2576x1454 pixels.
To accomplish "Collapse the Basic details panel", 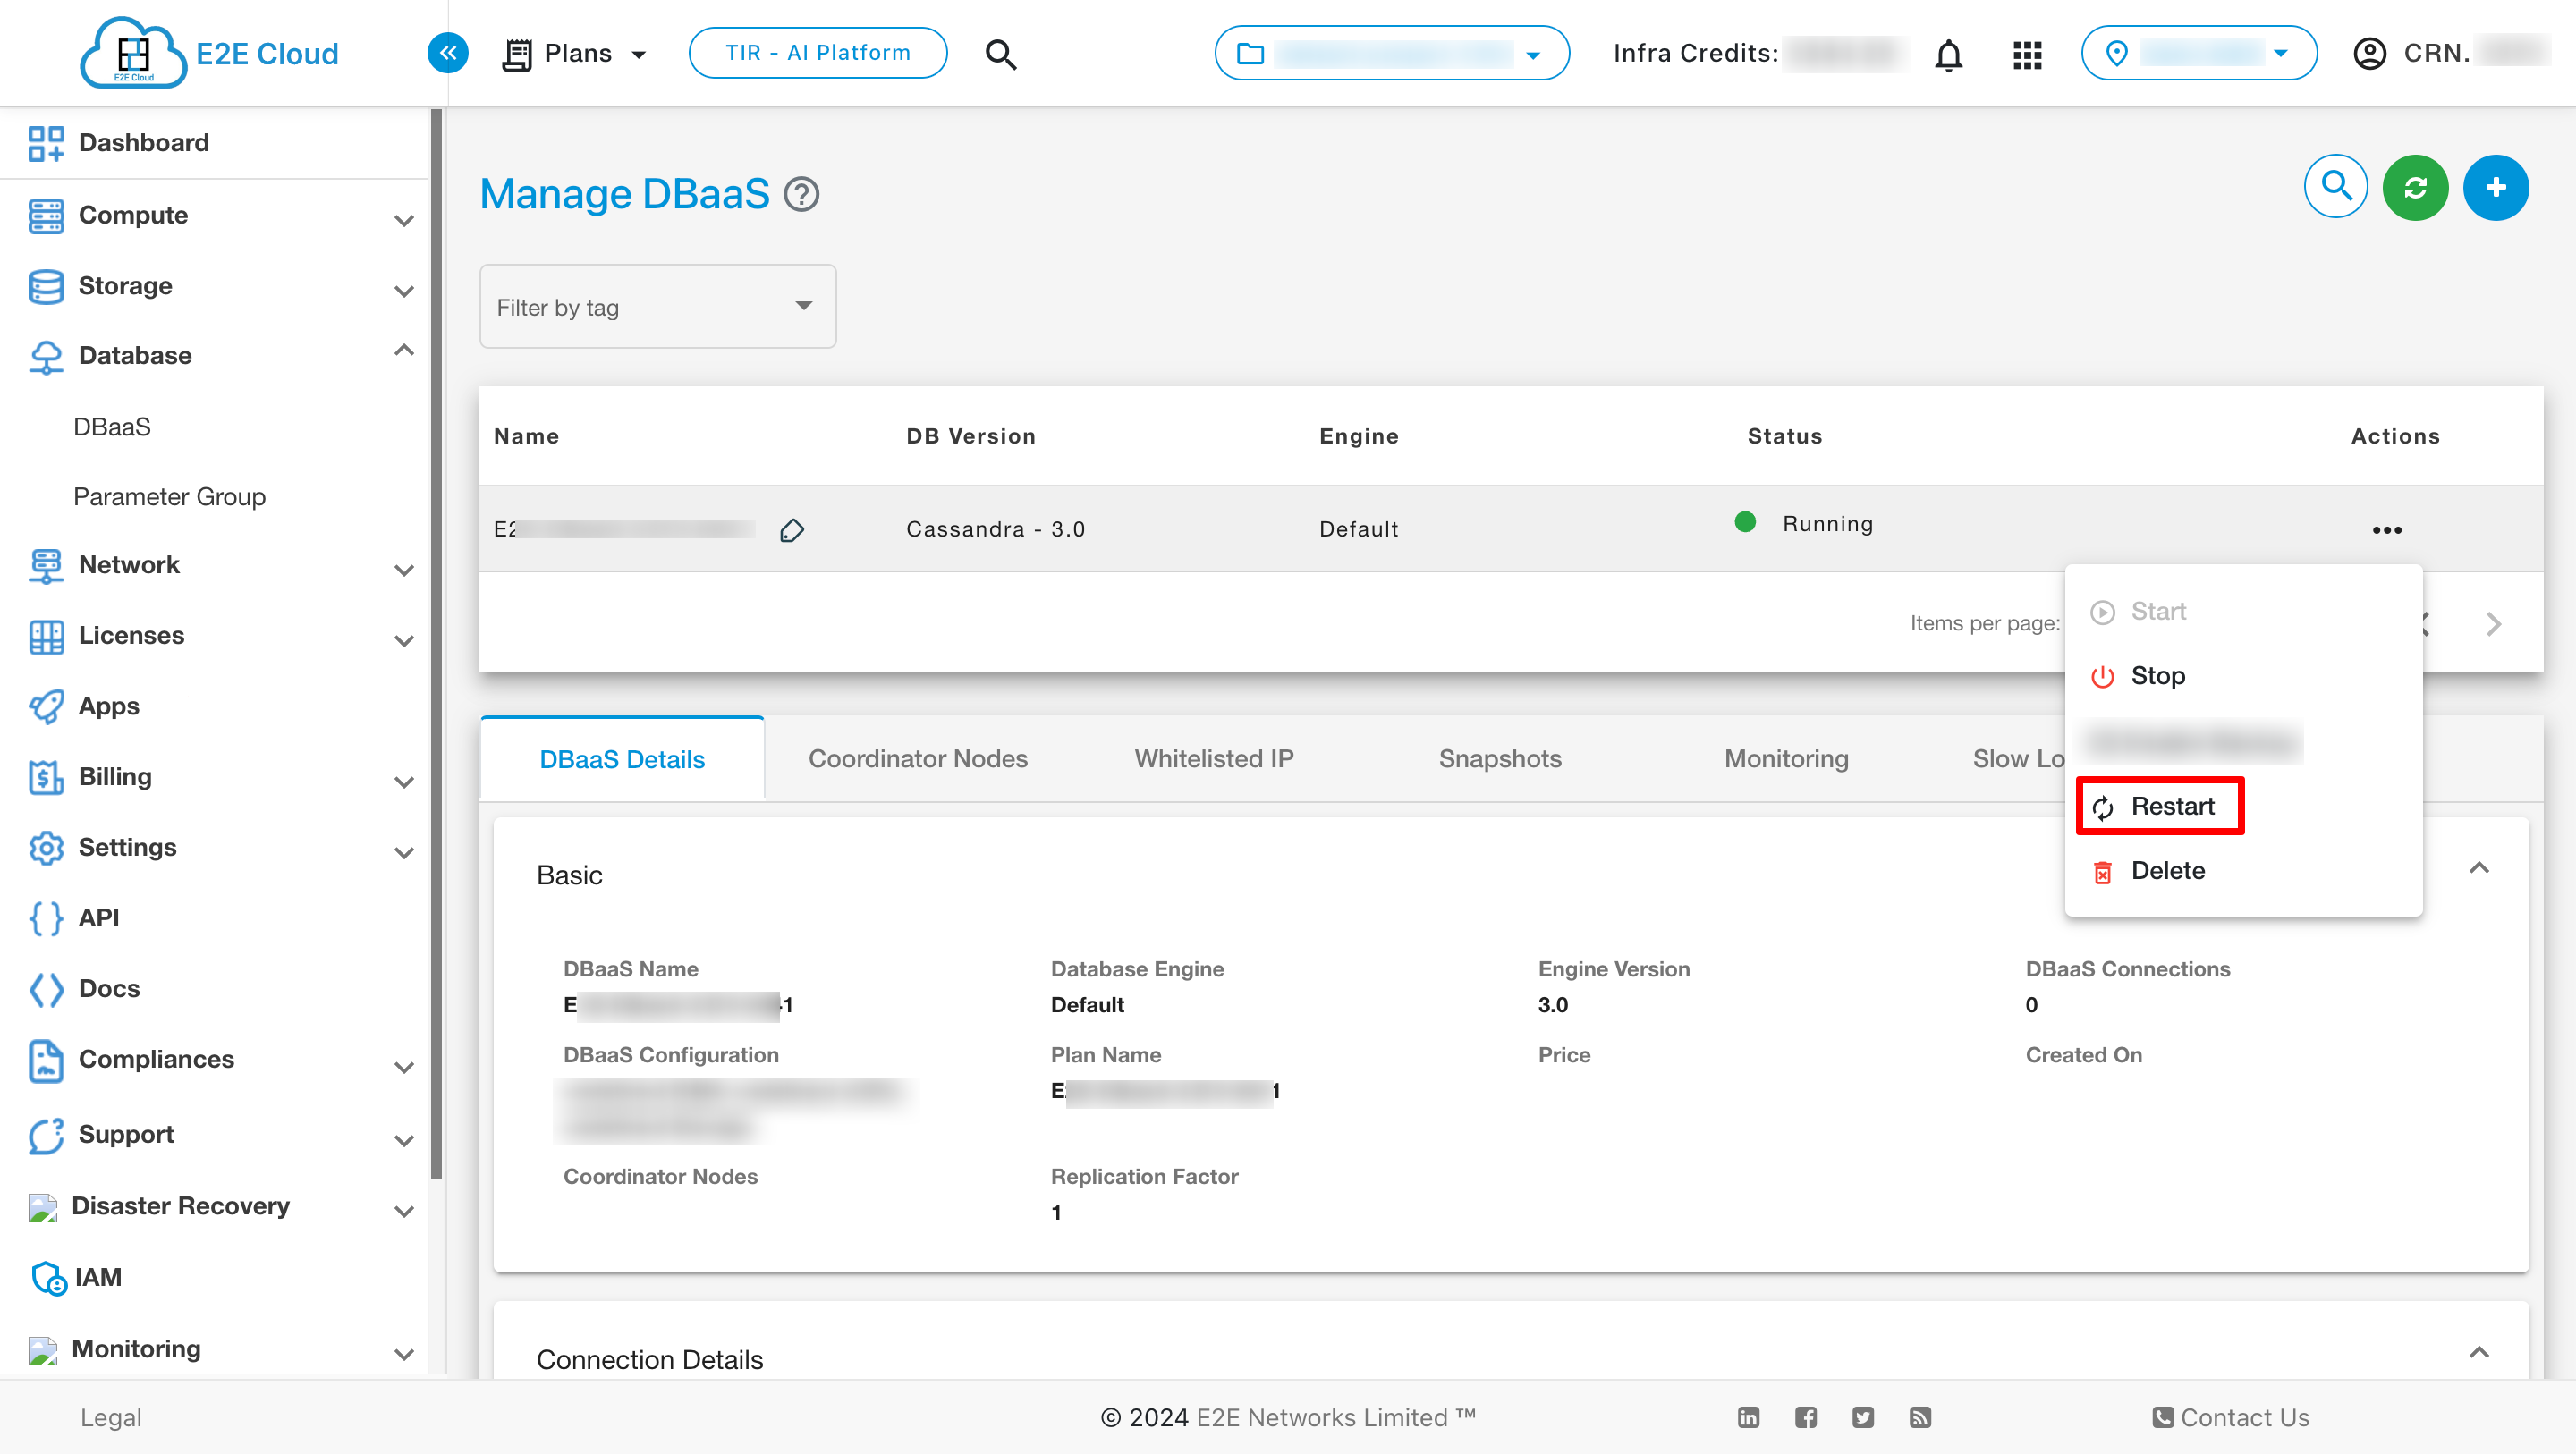I will tap(2478, 868).
